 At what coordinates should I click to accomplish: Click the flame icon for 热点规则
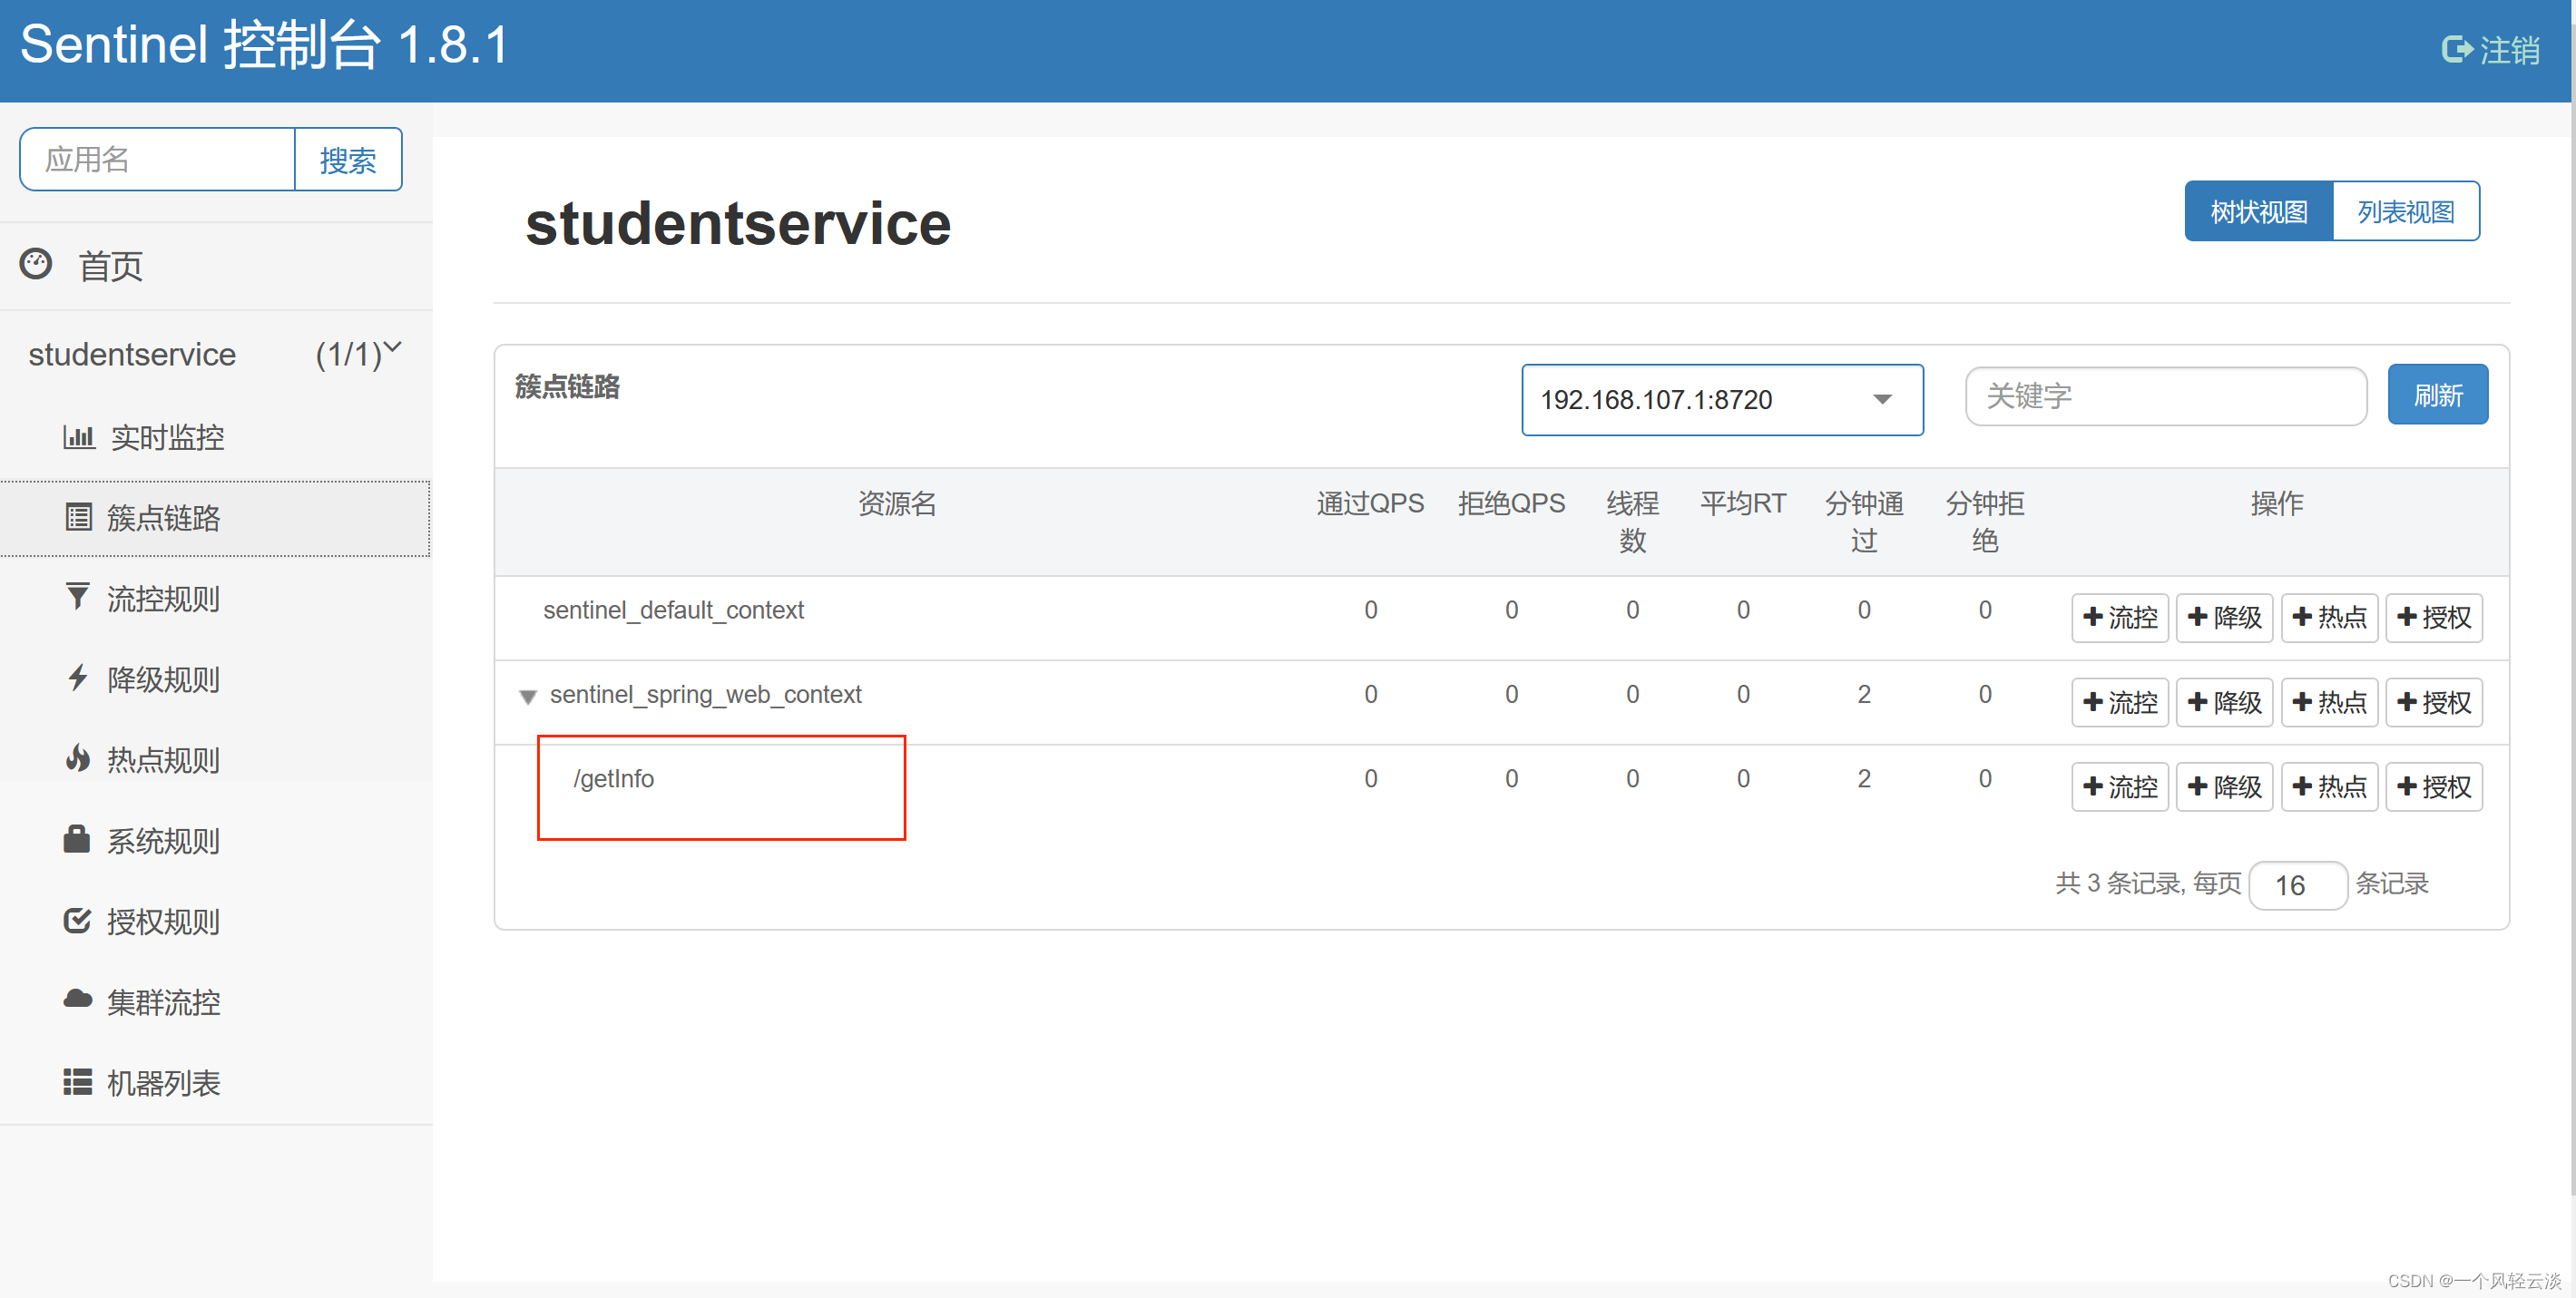[x=77, y=758]
